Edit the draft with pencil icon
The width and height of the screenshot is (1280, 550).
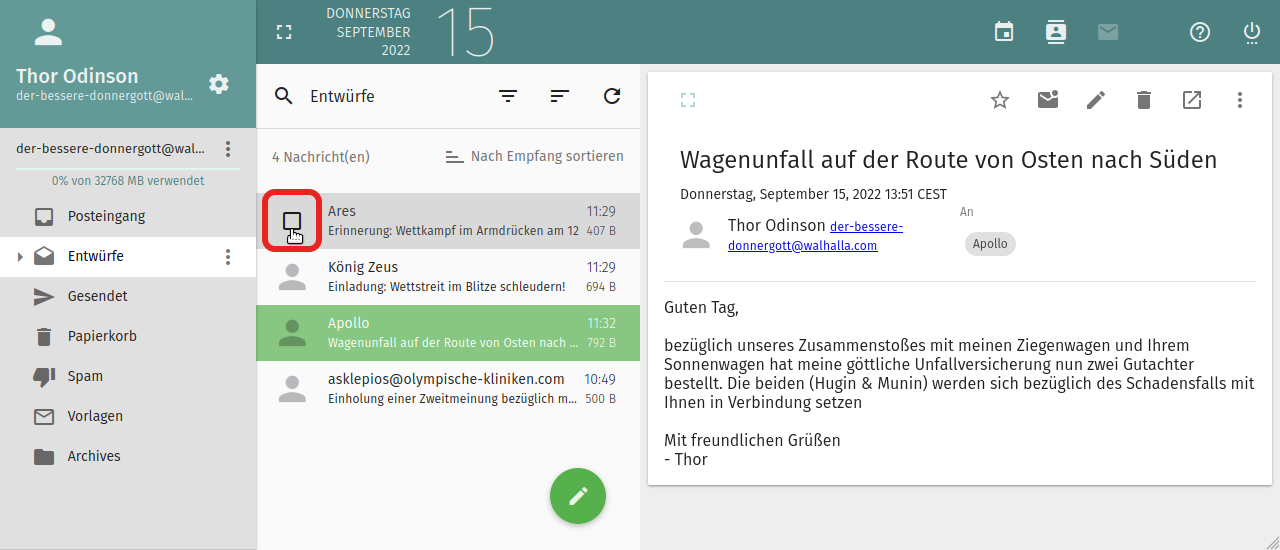tap(1096, 100)
